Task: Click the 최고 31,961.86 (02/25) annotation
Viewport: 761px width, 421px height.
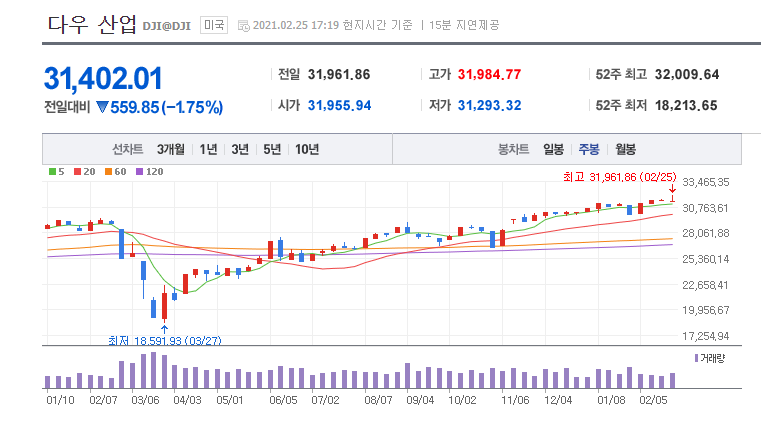Action: 619,177
